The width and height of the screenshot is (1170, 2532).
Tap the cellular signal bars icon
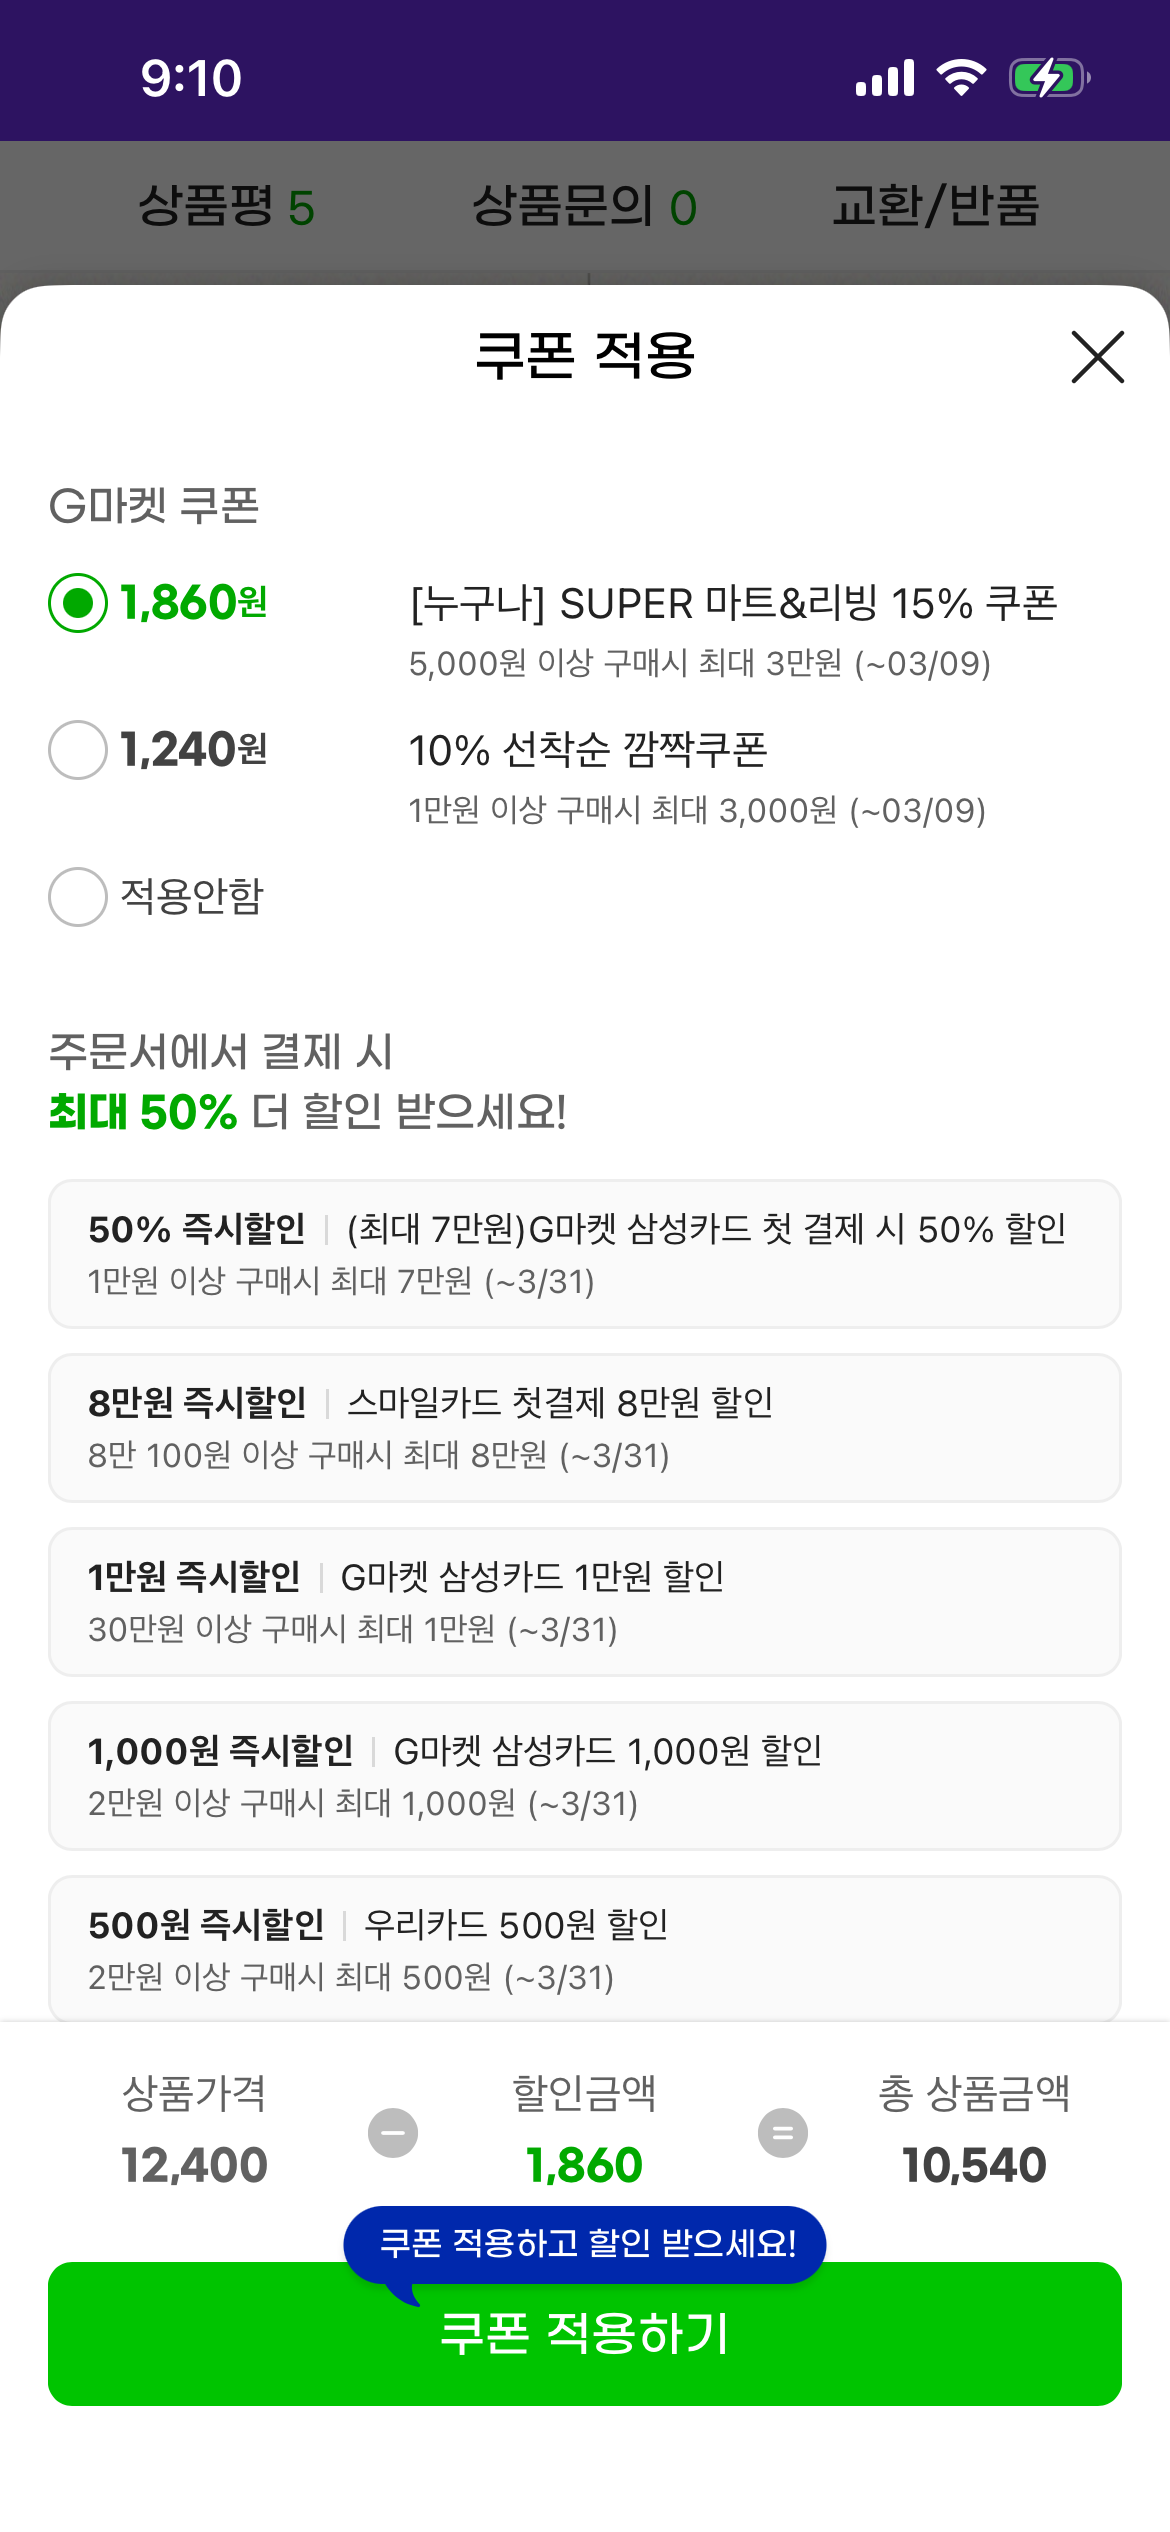point(885,78)
